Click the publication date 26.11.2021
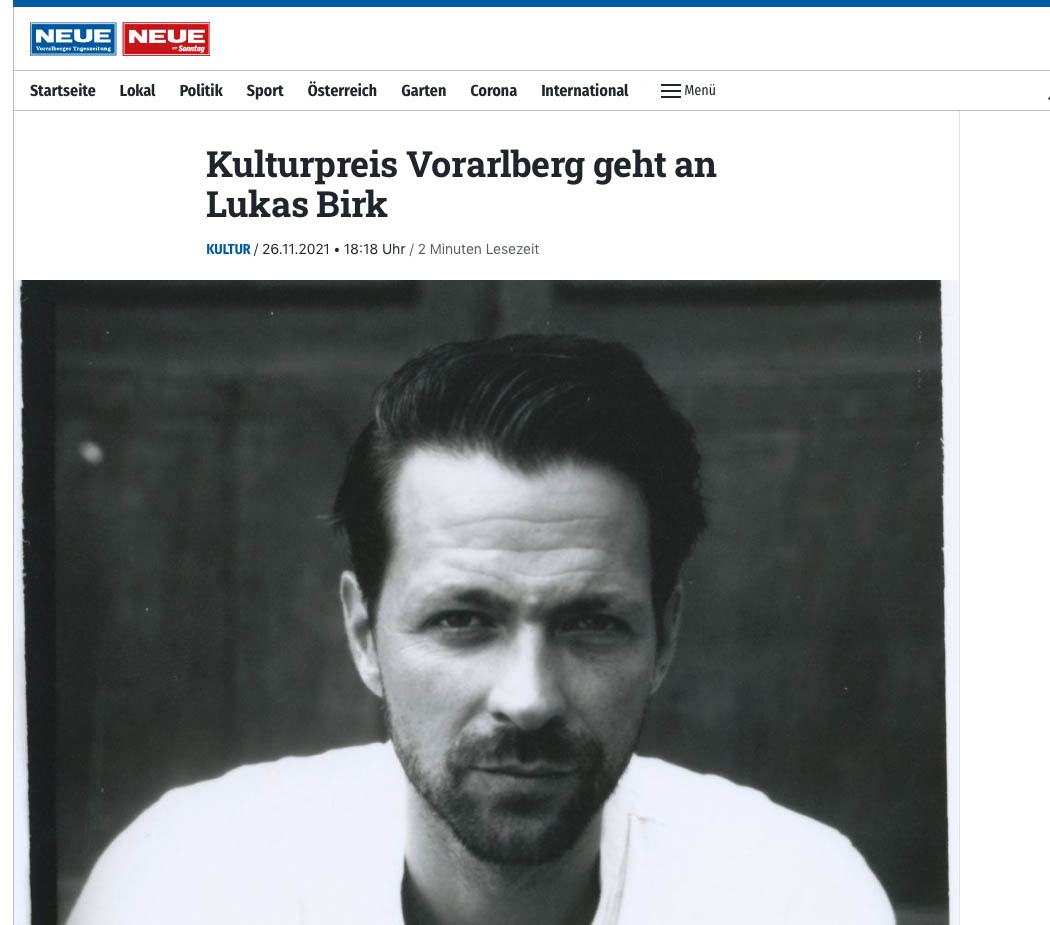The width and height of the screenshot is (1050, 925). tap(295, 249)
